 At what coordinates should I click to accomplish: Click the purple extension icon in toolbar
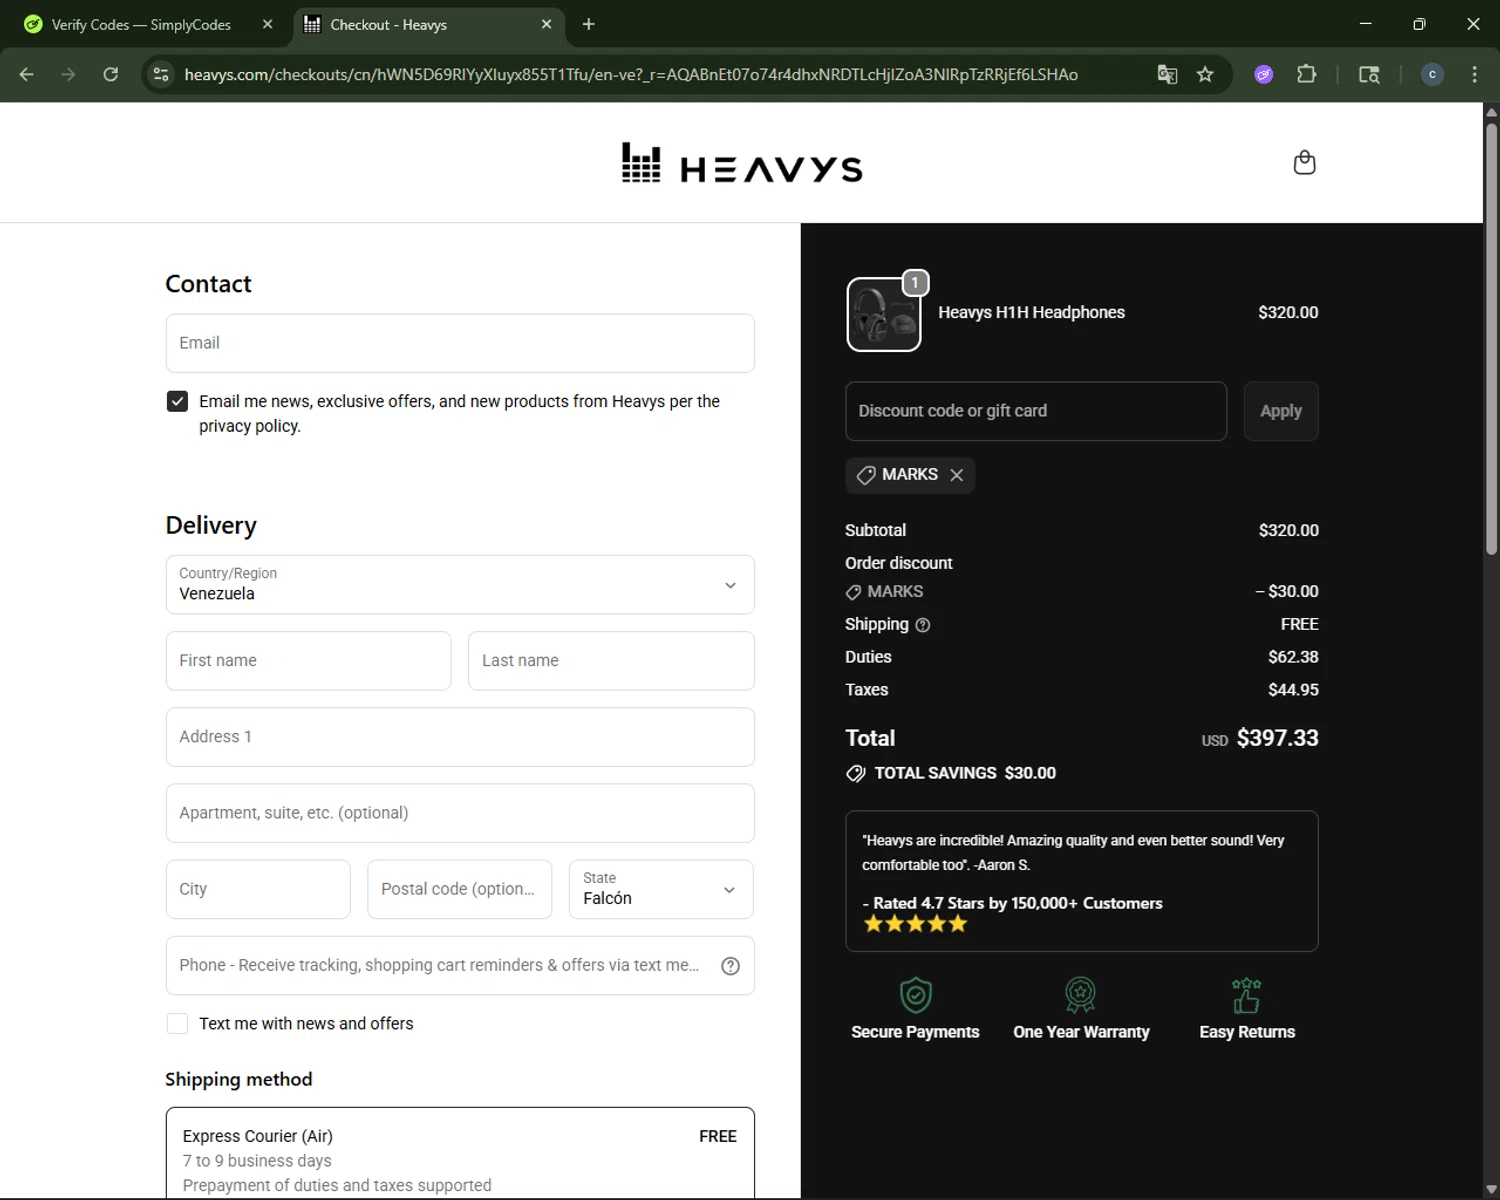[1264, 74]
